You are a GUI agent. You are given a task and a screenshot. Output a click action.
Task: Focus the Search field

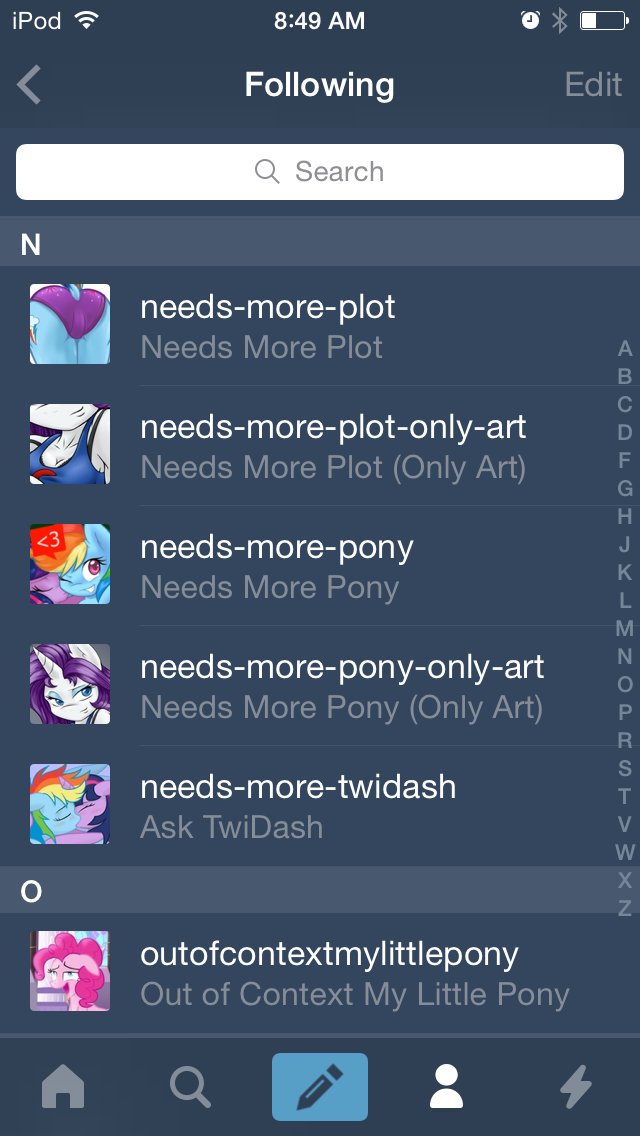320,172
